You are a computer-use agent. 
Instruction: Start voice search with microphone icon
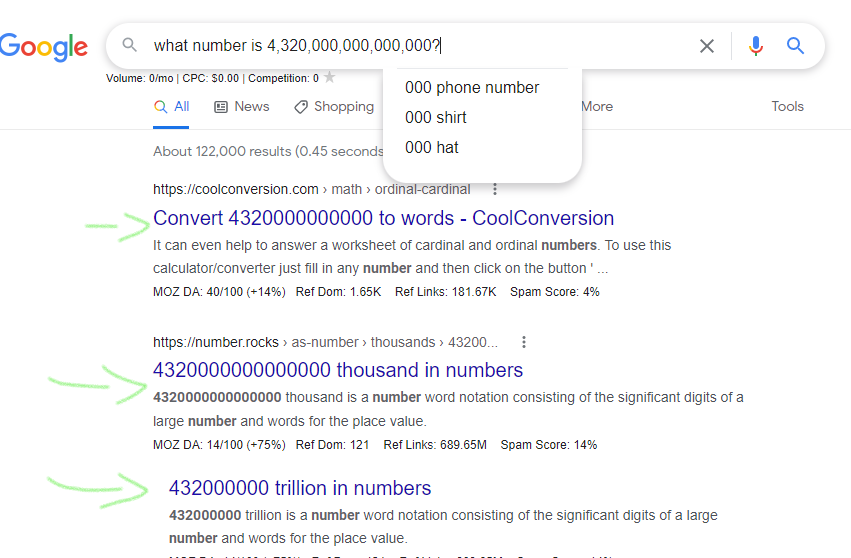point(755,46)
